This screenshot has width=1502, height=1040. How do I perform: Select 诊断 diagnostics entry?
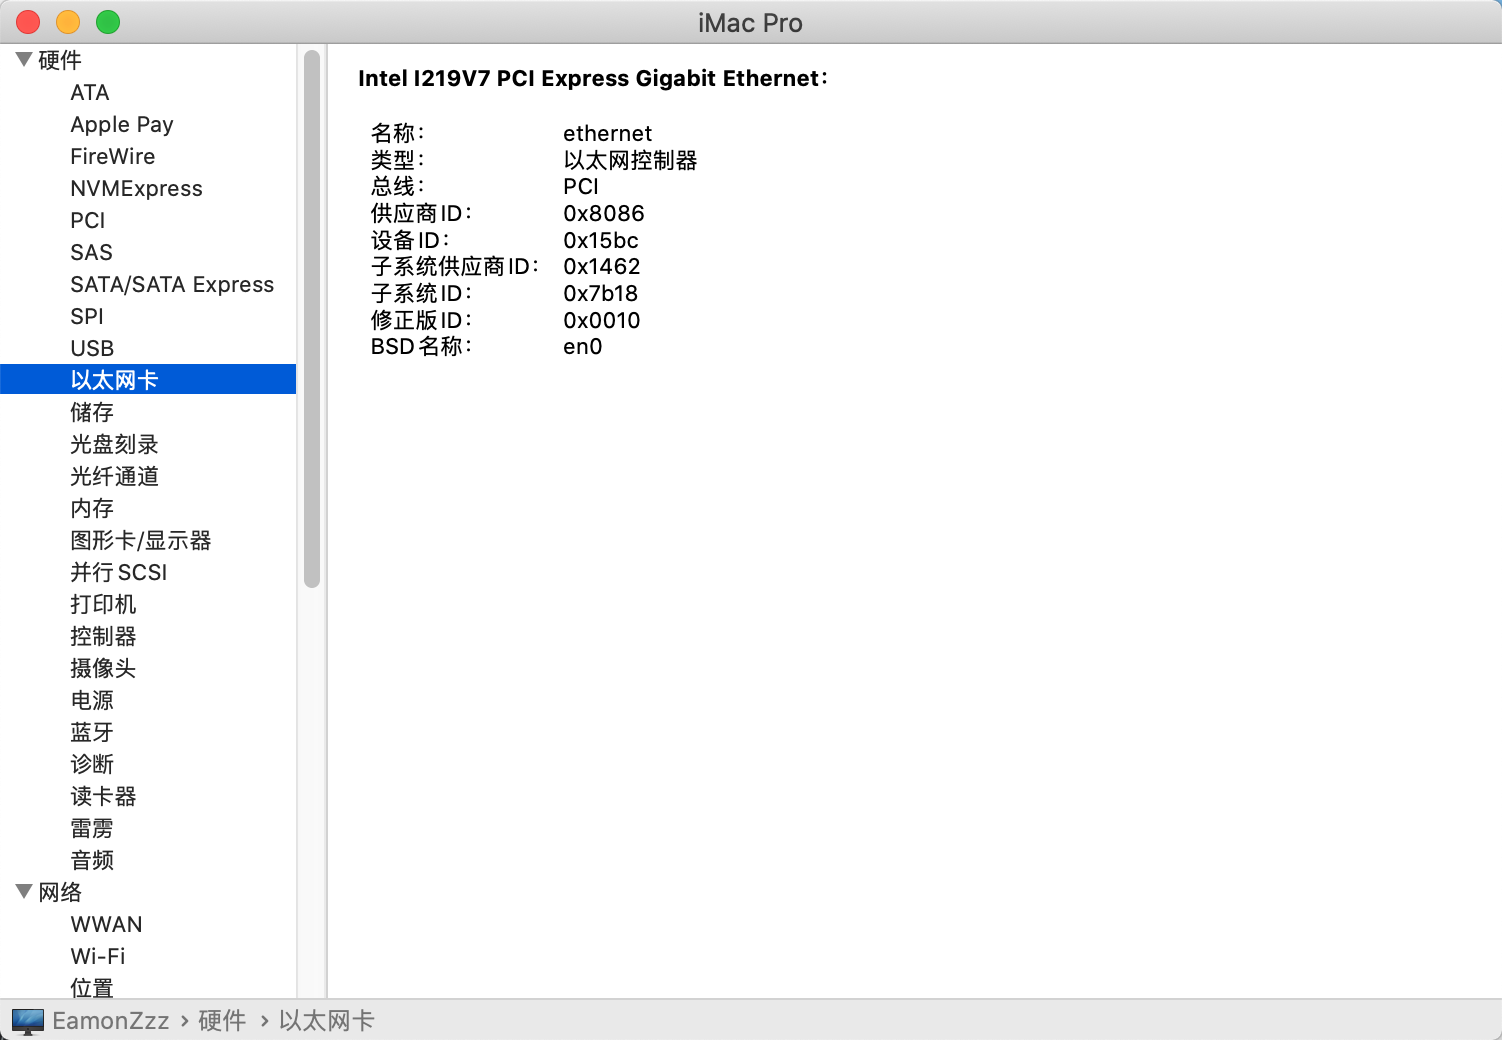pyautogui.click(x=92, y=764)
